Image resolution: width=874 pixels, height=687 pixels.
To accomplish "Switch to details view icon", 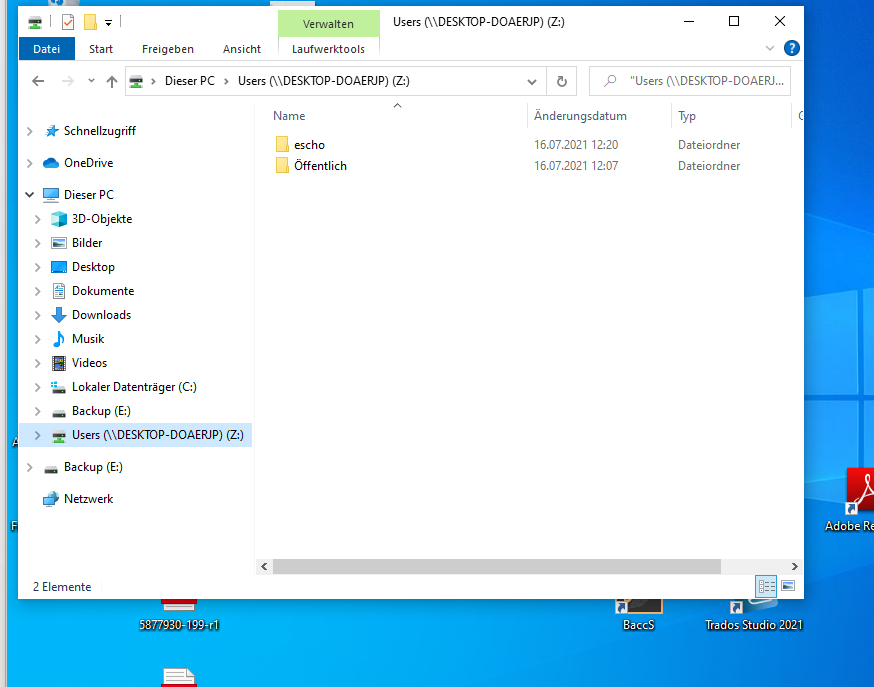I will tap(767, 586).
